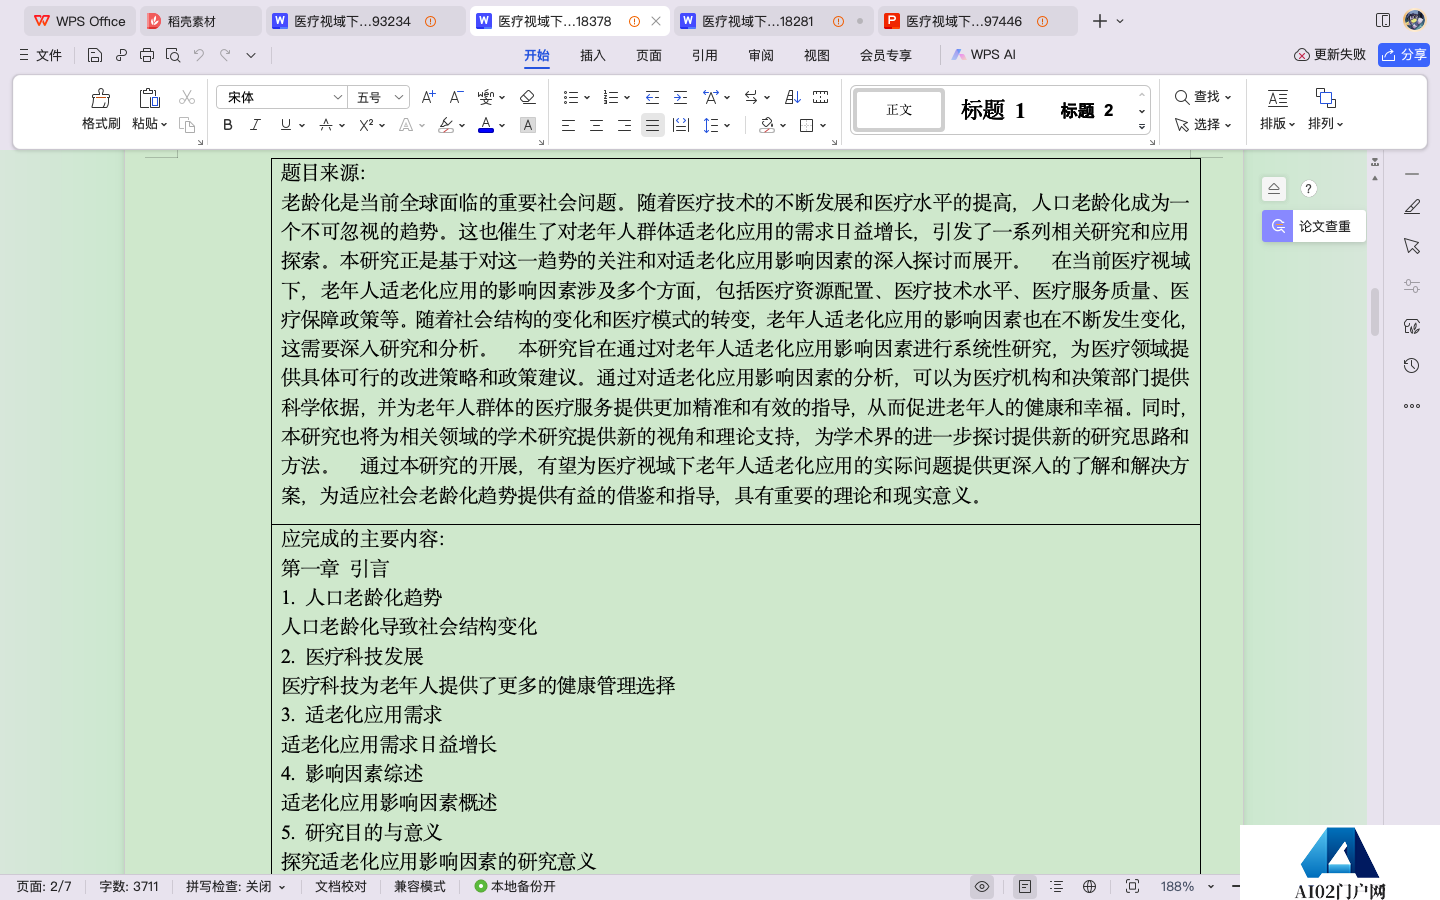
Task: Click the Undo arrow icon
Action: click(x=199, y=55)
